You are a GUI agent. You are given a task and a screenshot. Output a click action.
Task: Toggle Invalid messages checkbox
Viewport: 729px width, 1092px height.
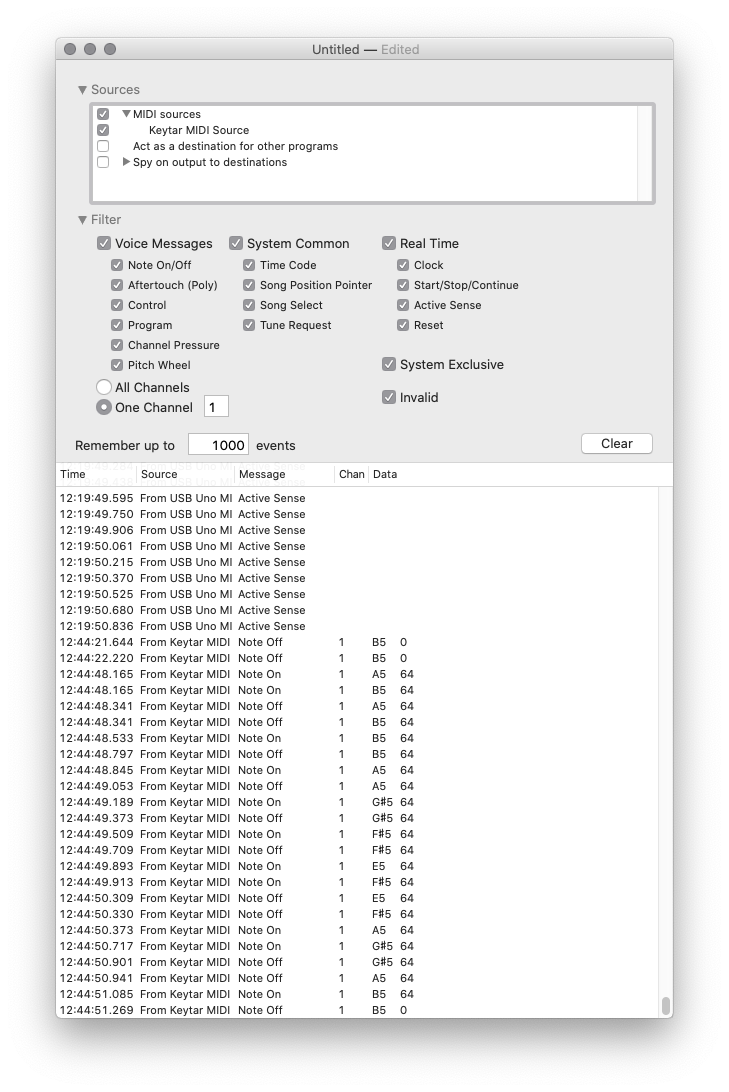[389, 397]
